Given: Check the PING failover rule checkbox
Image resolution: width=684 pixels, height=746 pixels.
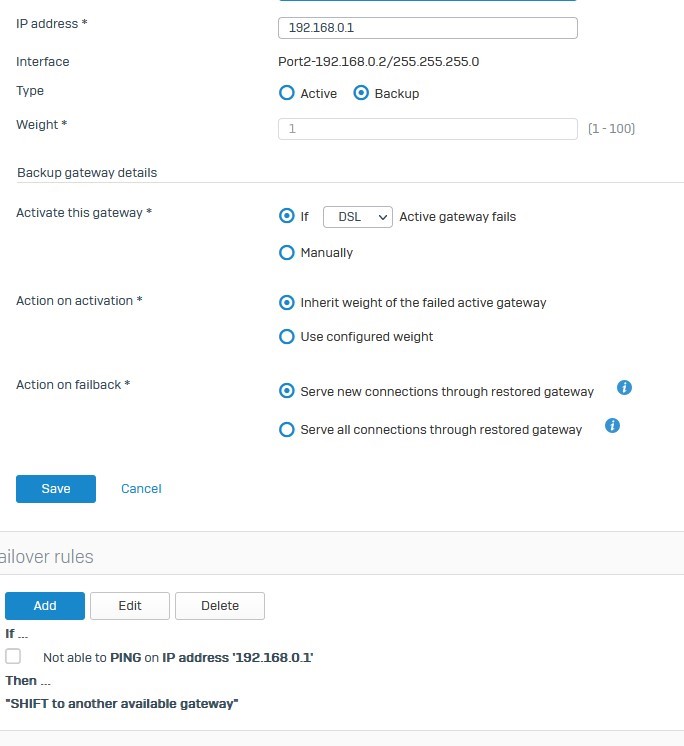Looking at the screenshot, I should coord(13,656).
